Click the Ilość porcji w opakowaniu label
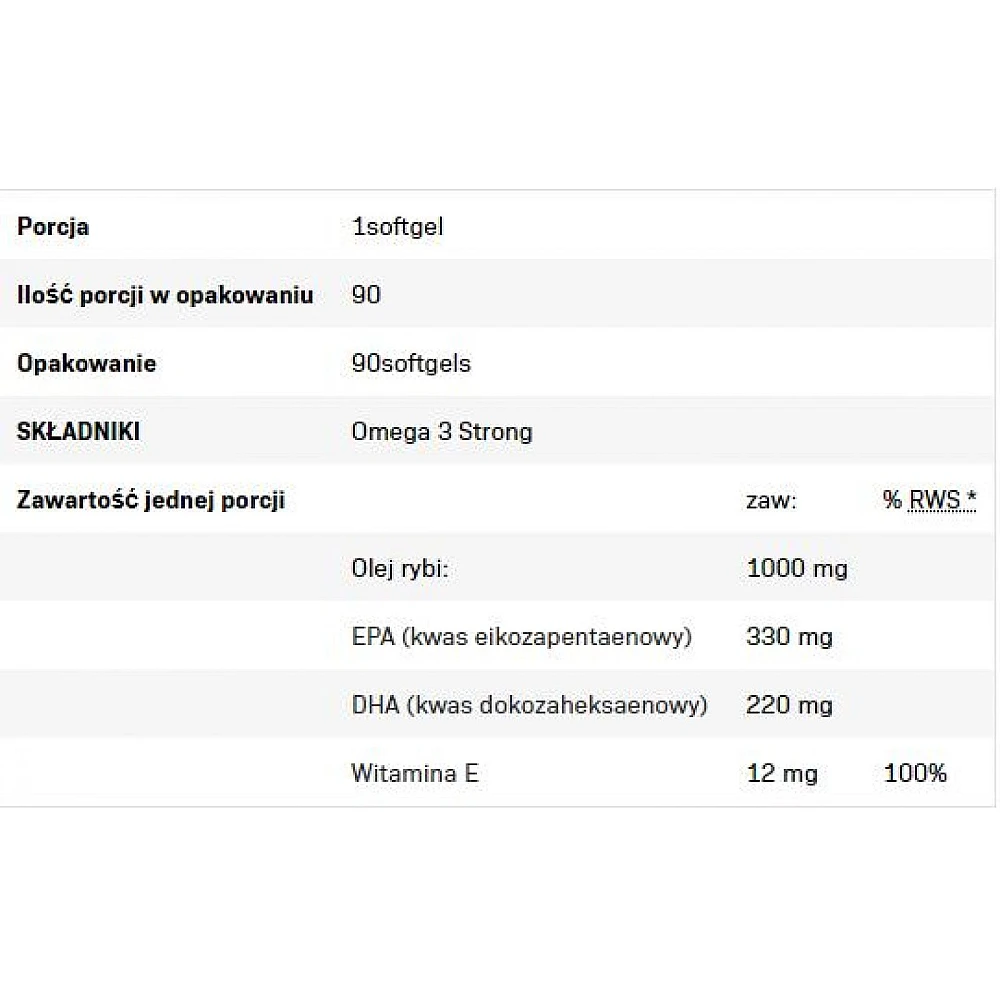Viewport: 1000px width, 1000px height. point(165,295)
